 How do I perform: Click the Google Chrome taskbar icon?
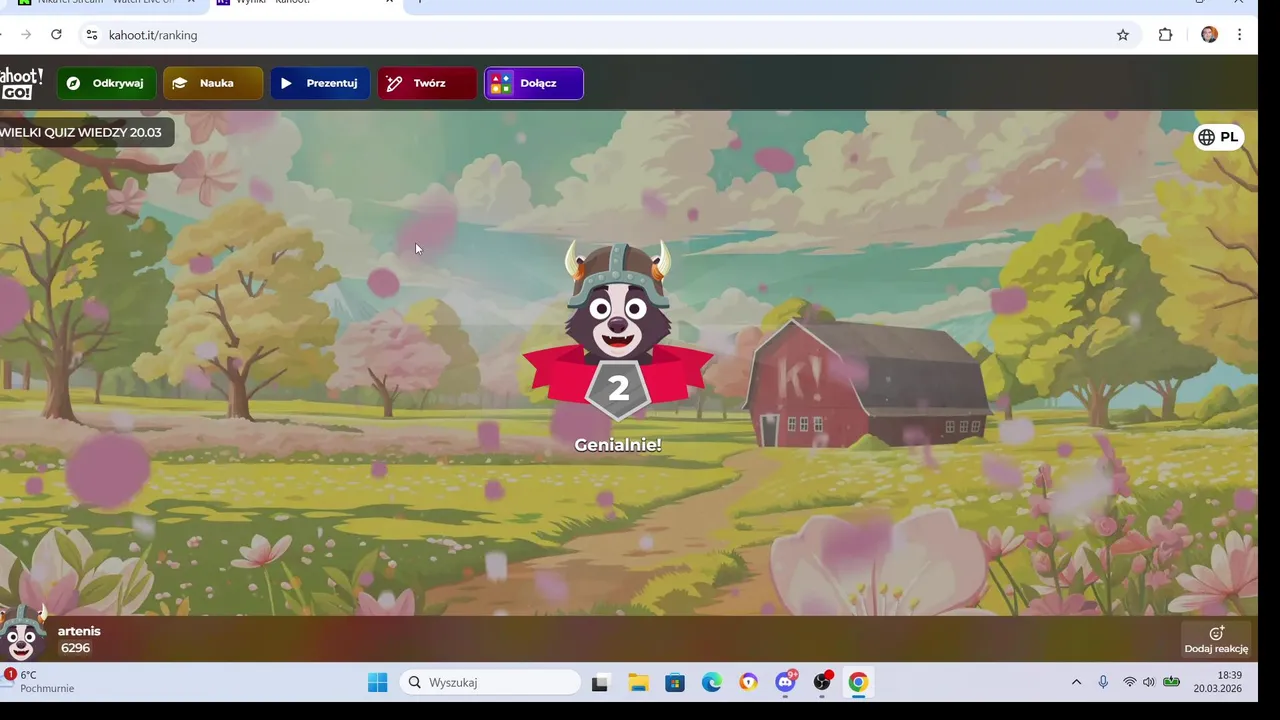coord(858,683)
